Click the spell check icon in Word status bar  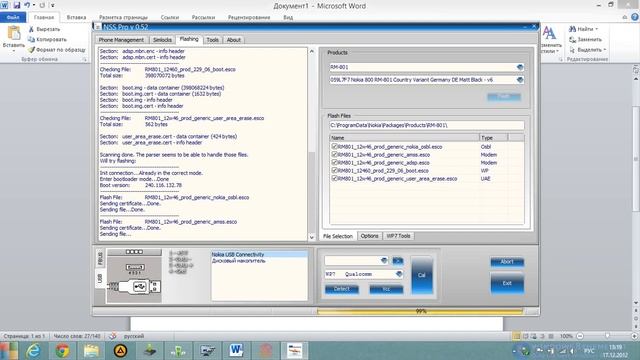[x=113, y=336]
